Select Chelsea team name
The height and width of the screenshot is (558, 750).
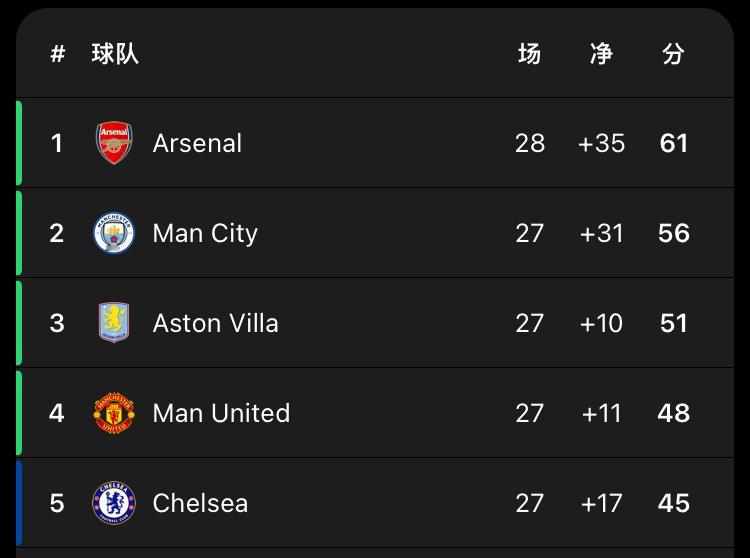(200, 503)
